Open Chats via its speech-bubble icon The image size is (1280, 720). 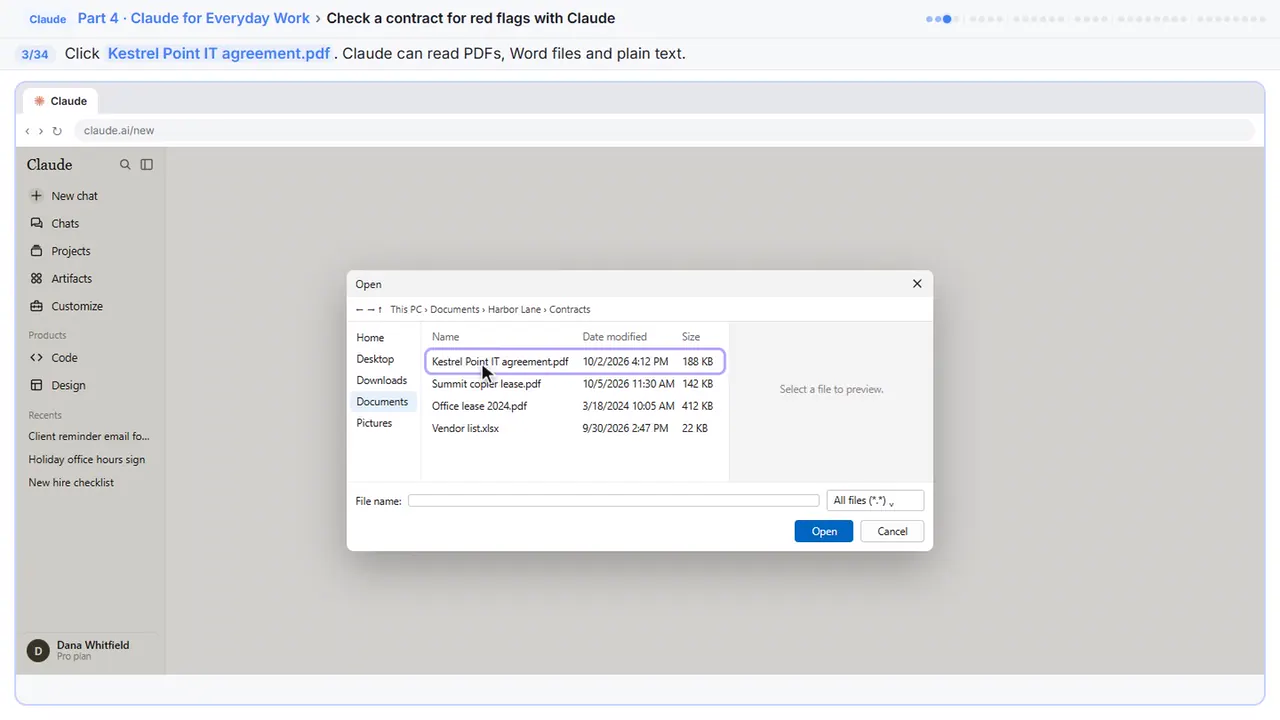(37, 223)
